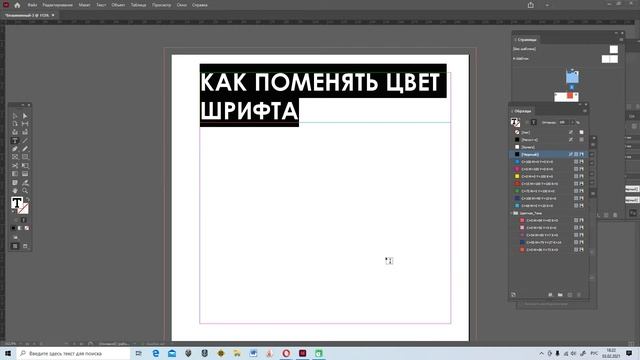Select the Gap tool
This screenshot has height=360, width=640.
click(x=25, y=124)
